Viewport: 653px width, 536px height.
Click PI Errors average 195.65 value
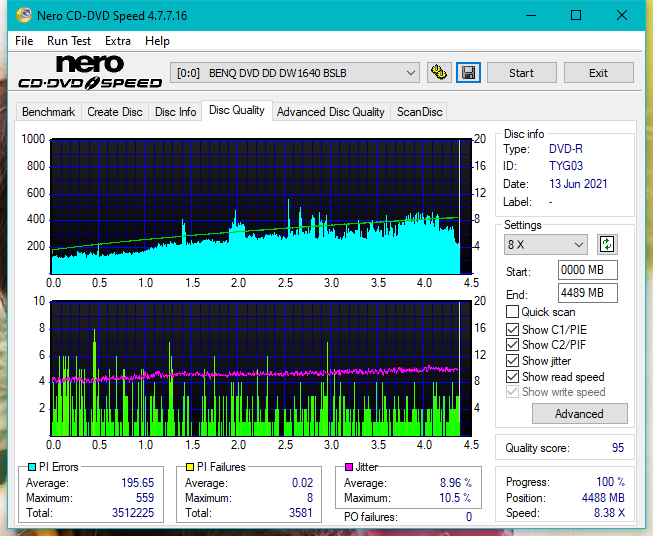coord(137,483)
